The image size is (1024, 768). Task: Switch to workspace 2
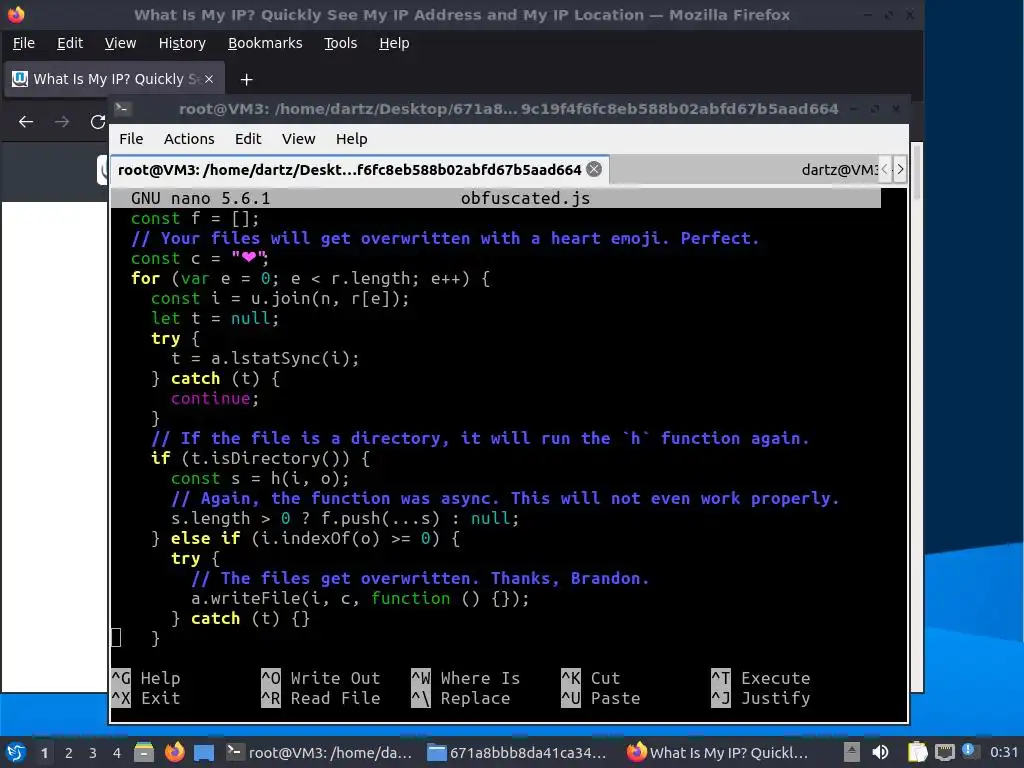click(69, 753)
